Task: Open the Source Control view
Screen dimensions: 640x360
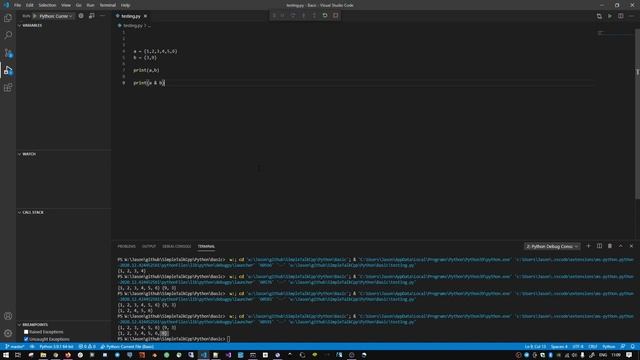Action: (x=8, y=53)
